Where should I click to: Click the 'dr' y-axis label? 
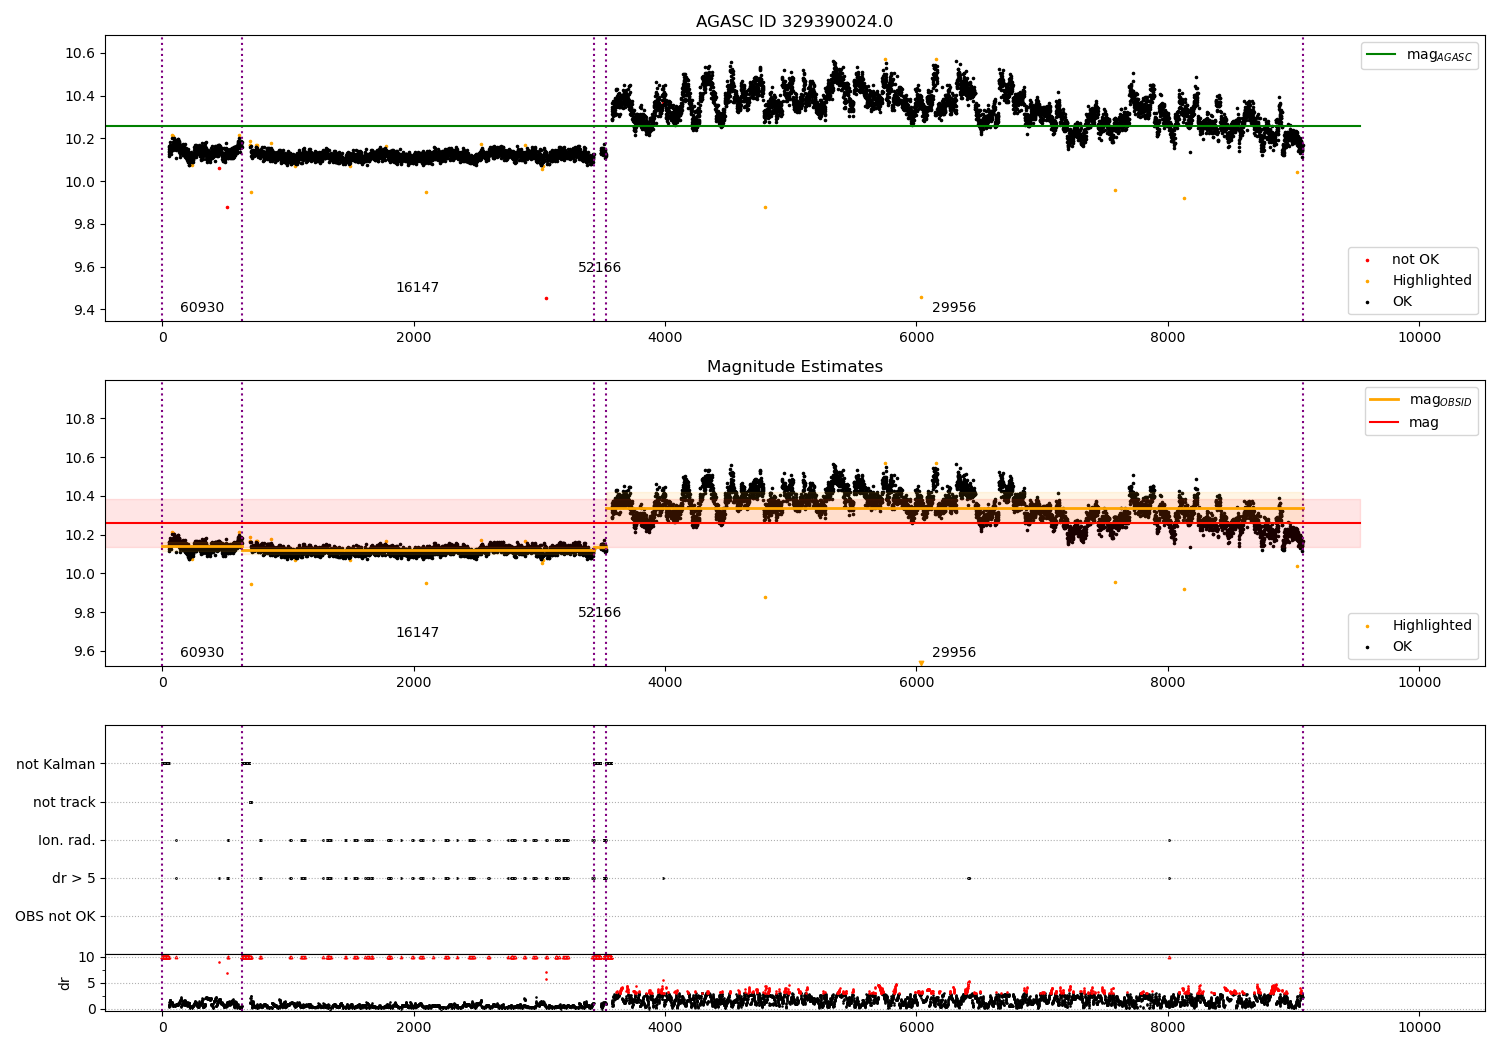pos(65,983)
